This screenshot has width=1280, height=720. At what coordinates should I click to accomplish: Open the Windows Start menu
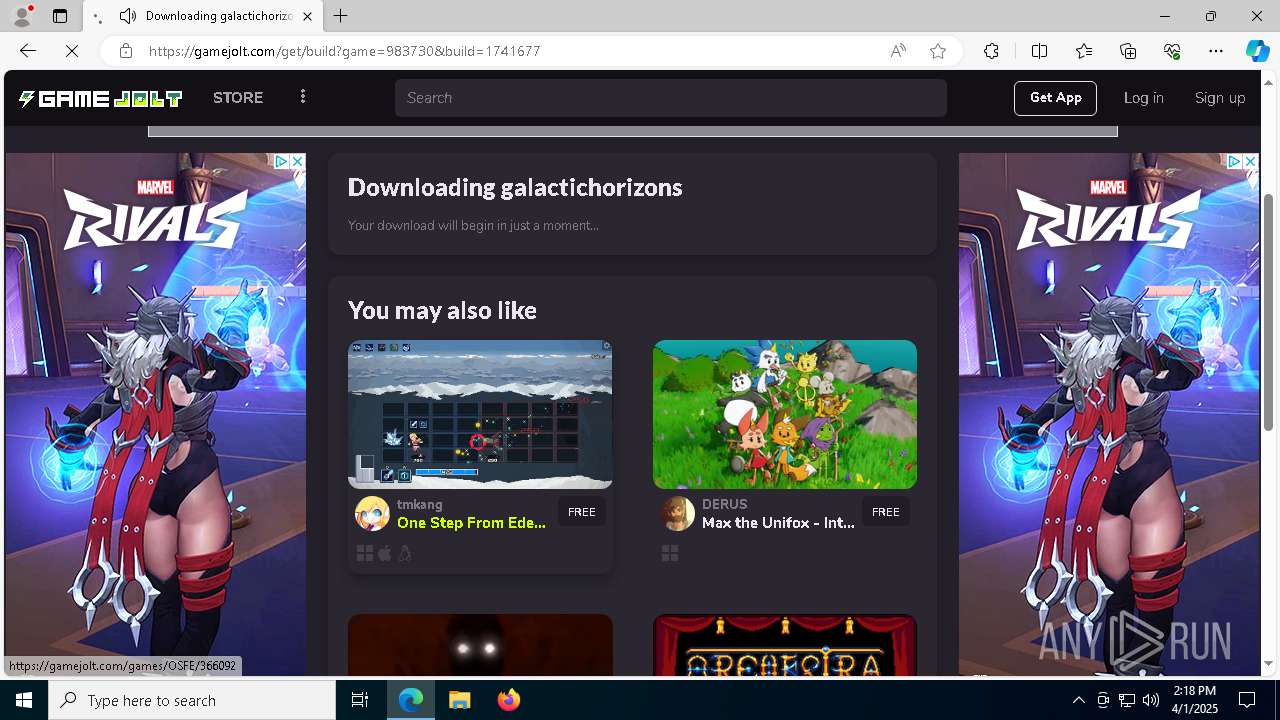(x=24, y=700)
